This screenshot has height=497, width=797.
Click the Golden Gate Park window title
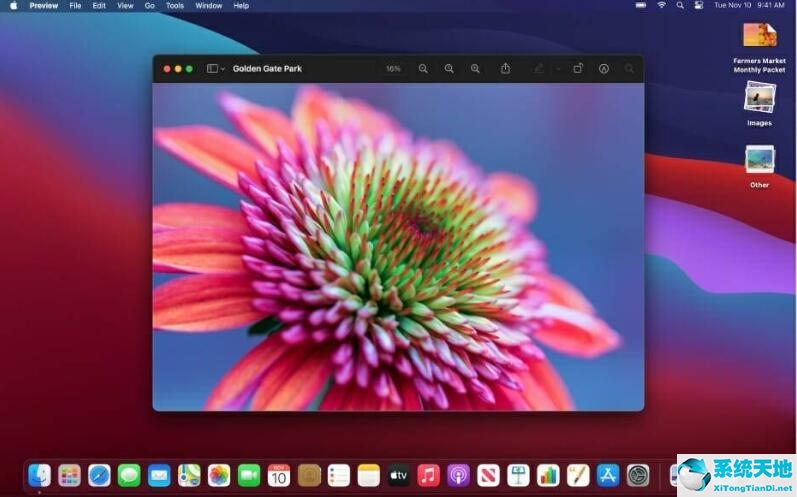[267, 69]
